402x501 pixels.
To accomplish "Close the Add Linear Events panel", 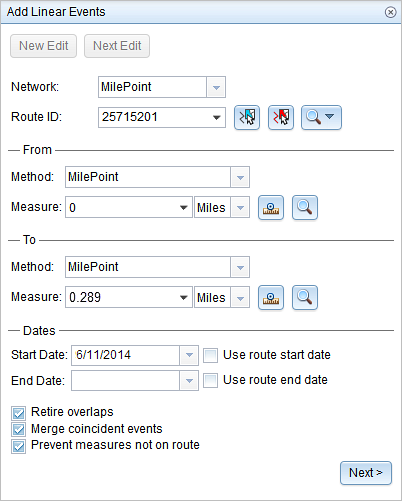I will [390, 12].
